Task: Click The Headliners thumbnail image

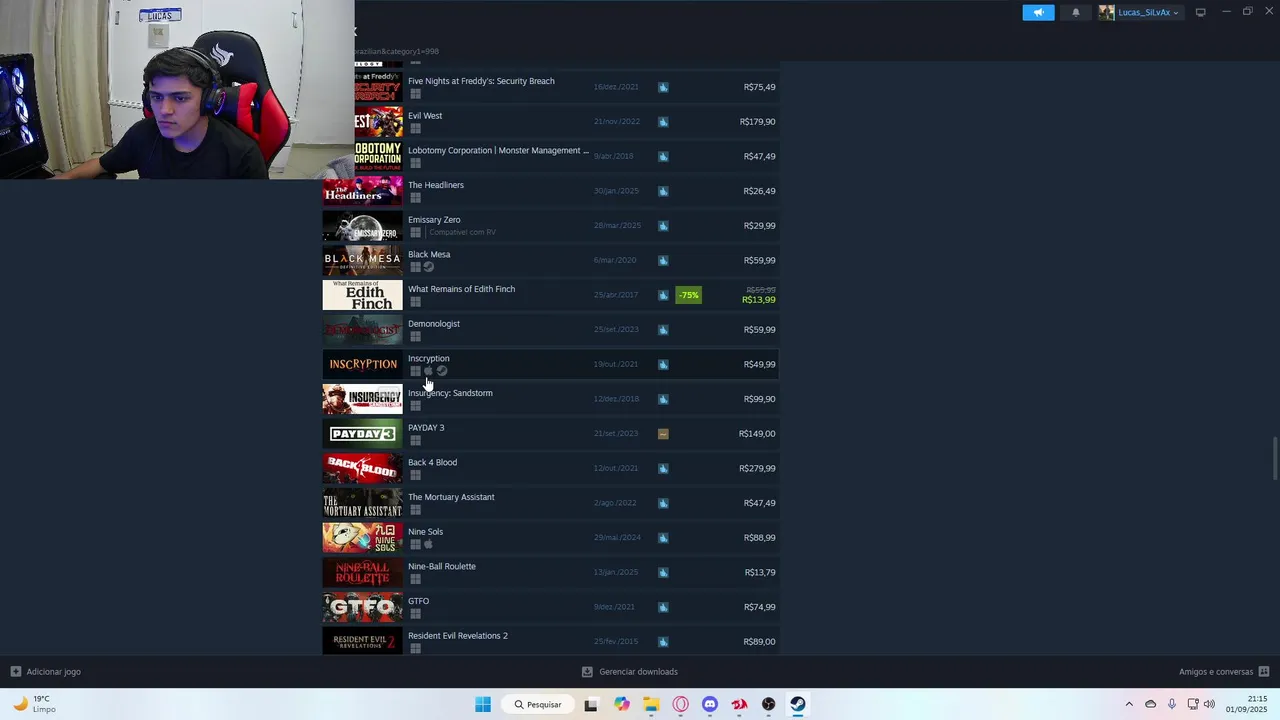Action: (362, 191)
